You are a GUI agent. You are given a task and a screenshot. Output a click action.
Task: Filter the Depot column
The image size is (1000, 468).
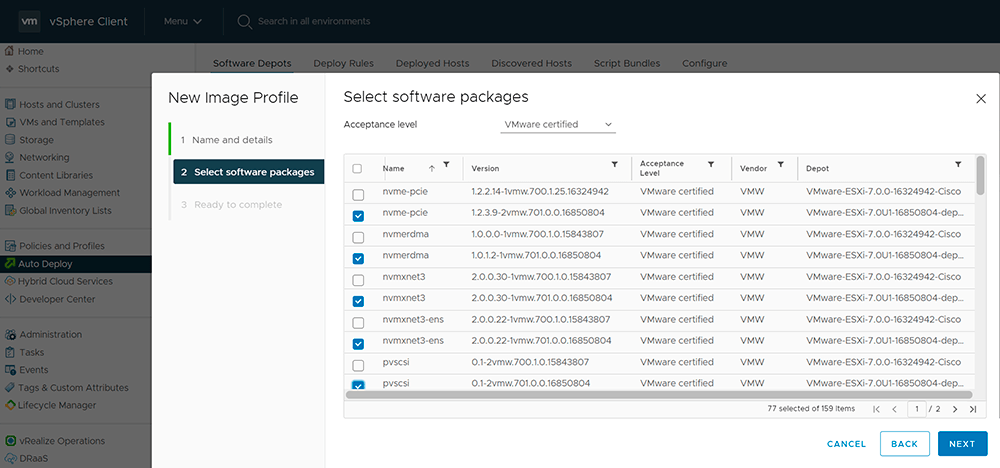coord(958,165)
